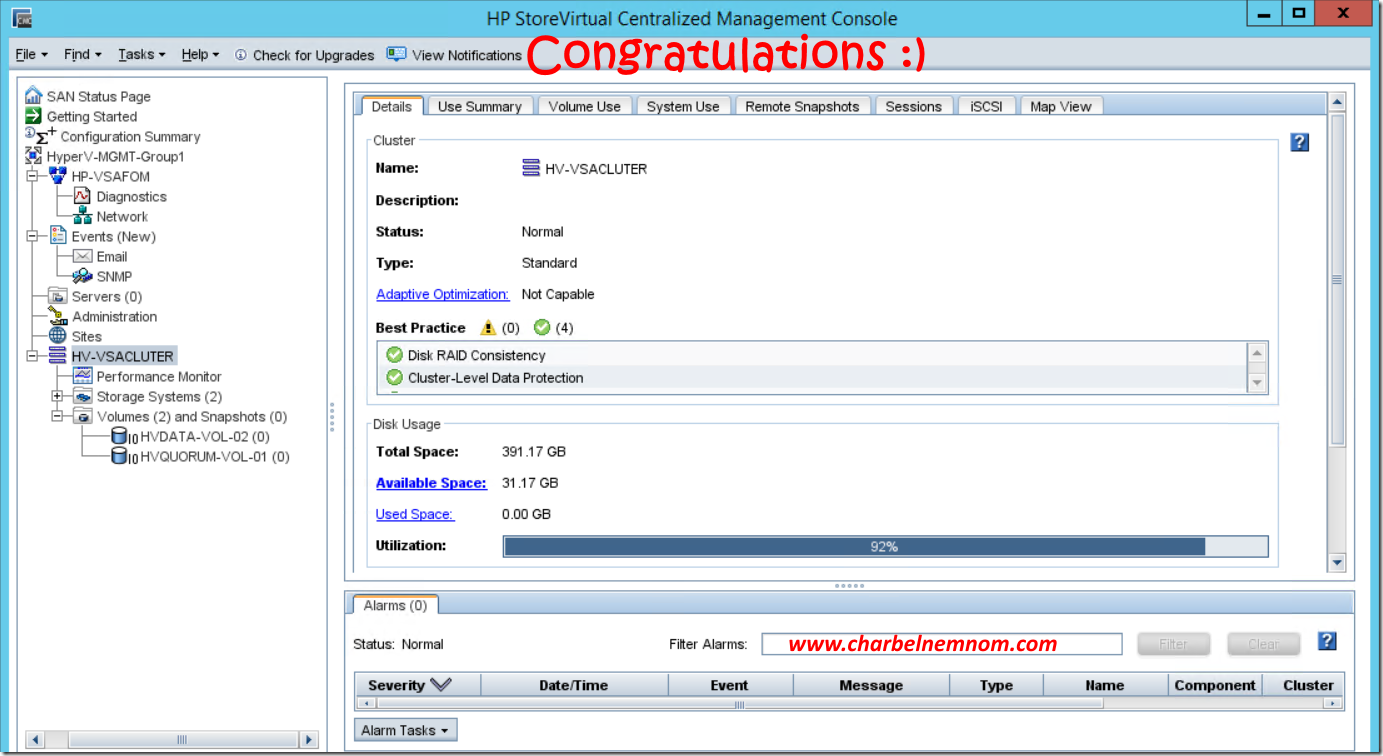1383x756 pixels.
Task: Click the Best Practice list scroll down arrow
Action: [1257, 382]
